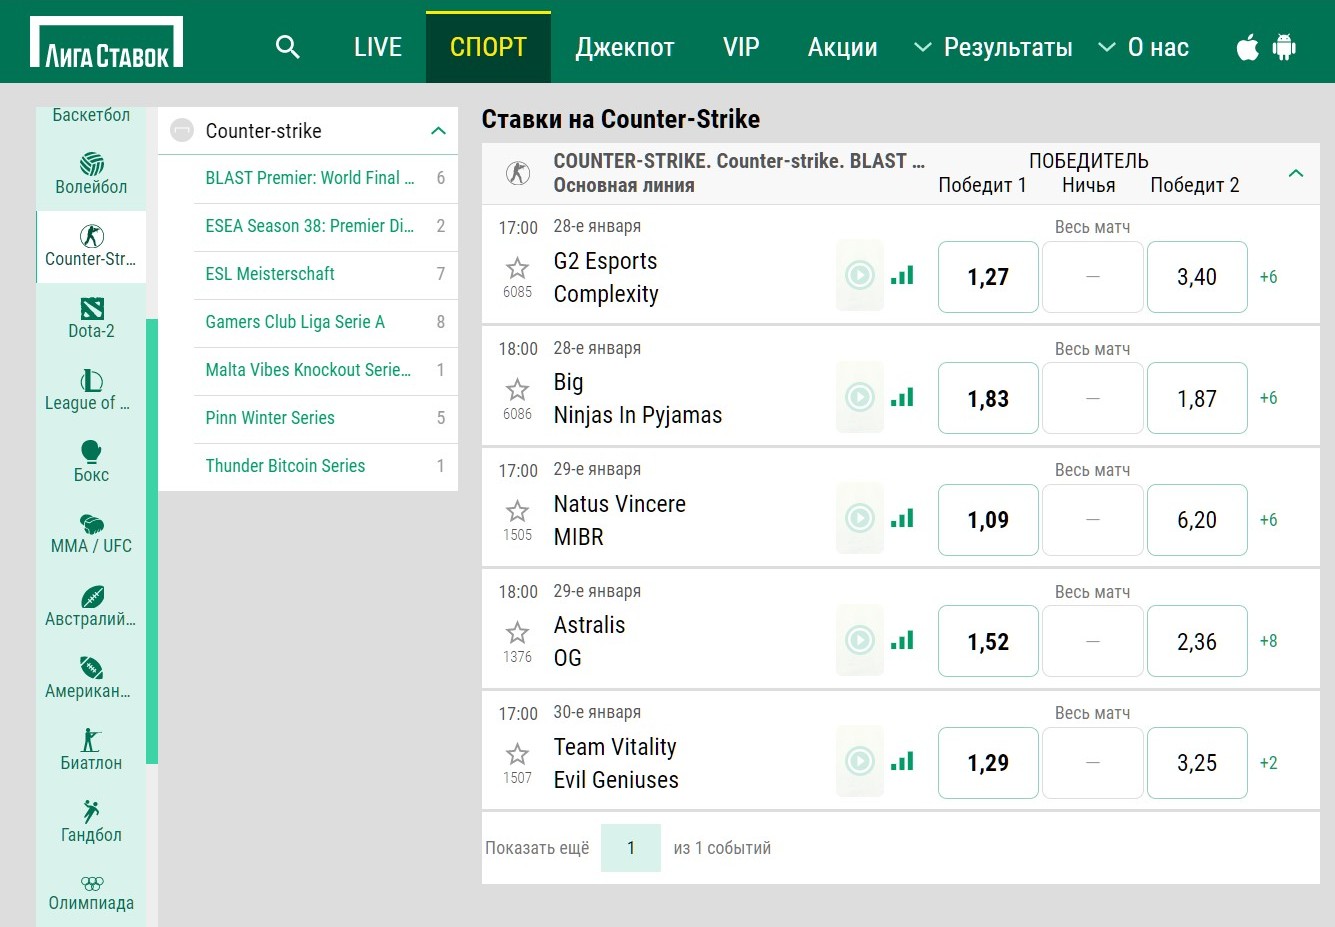Select Гандбол in the sports sidebar
Screen dimensions: 1335x927
(x=91, y=822)
